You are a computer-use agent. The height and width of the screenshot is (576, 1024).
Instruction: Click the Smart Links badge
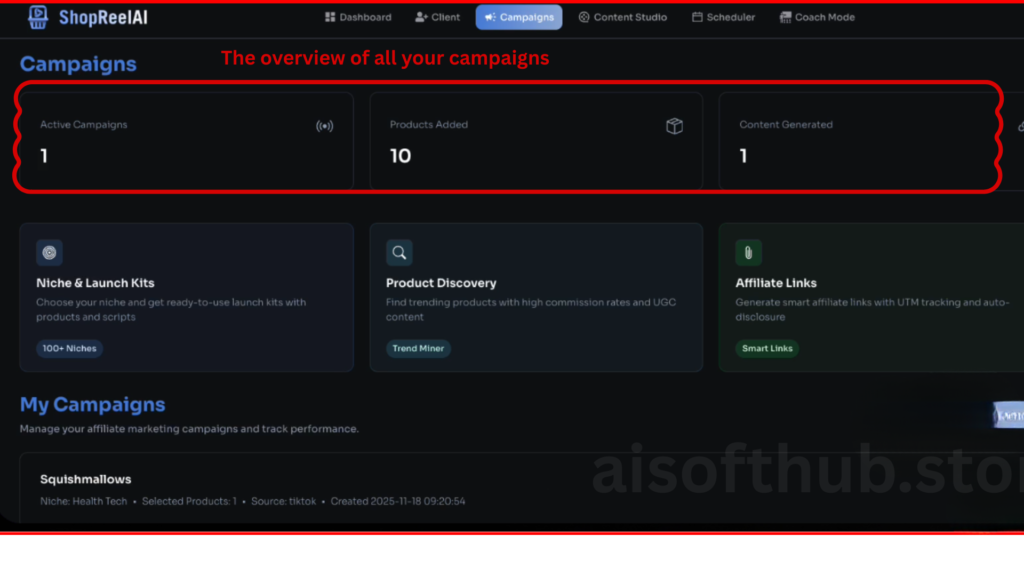[x=767, y=349]
